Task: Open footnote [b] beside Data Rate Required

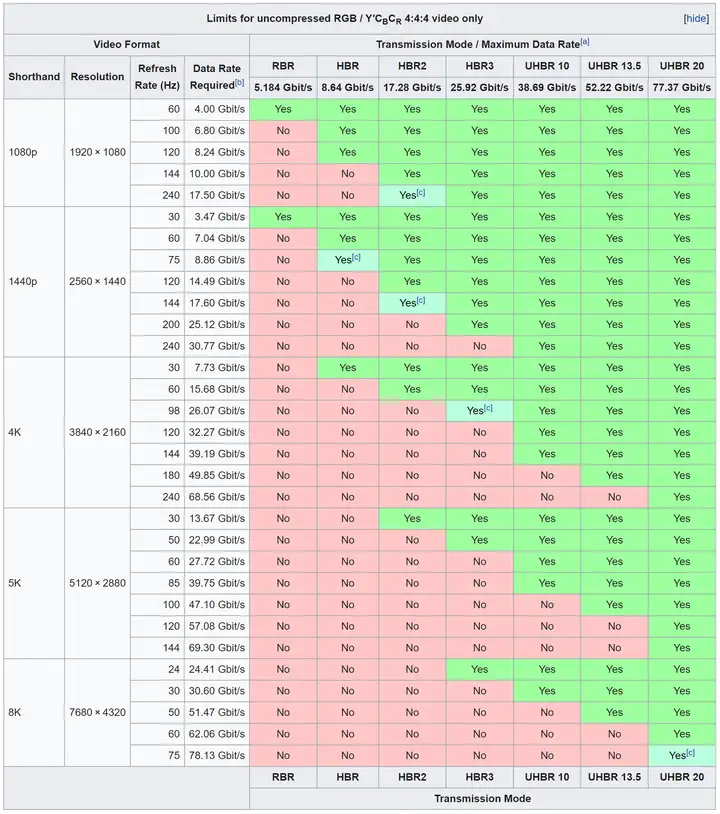Action: tap(239, 81)
